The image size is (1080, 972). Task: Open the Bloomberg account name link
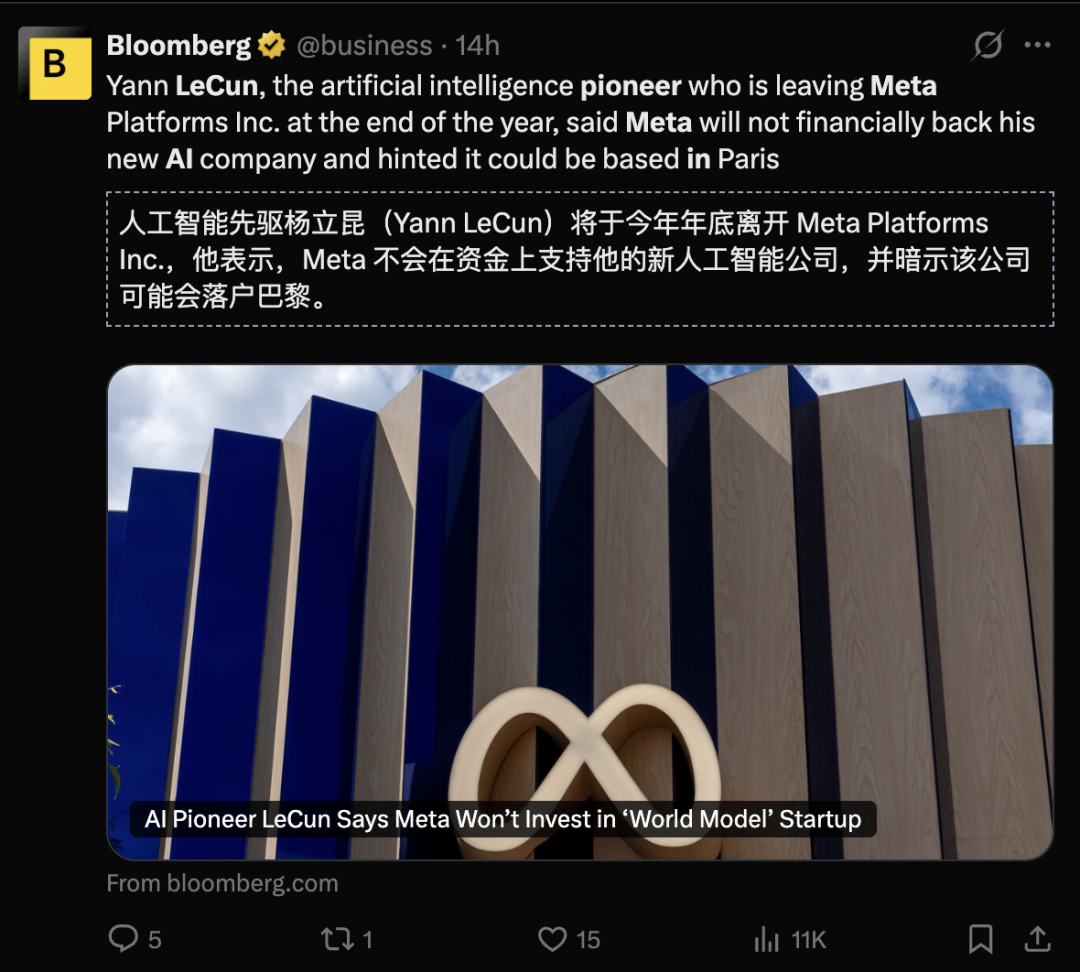[x=179, y=45]
